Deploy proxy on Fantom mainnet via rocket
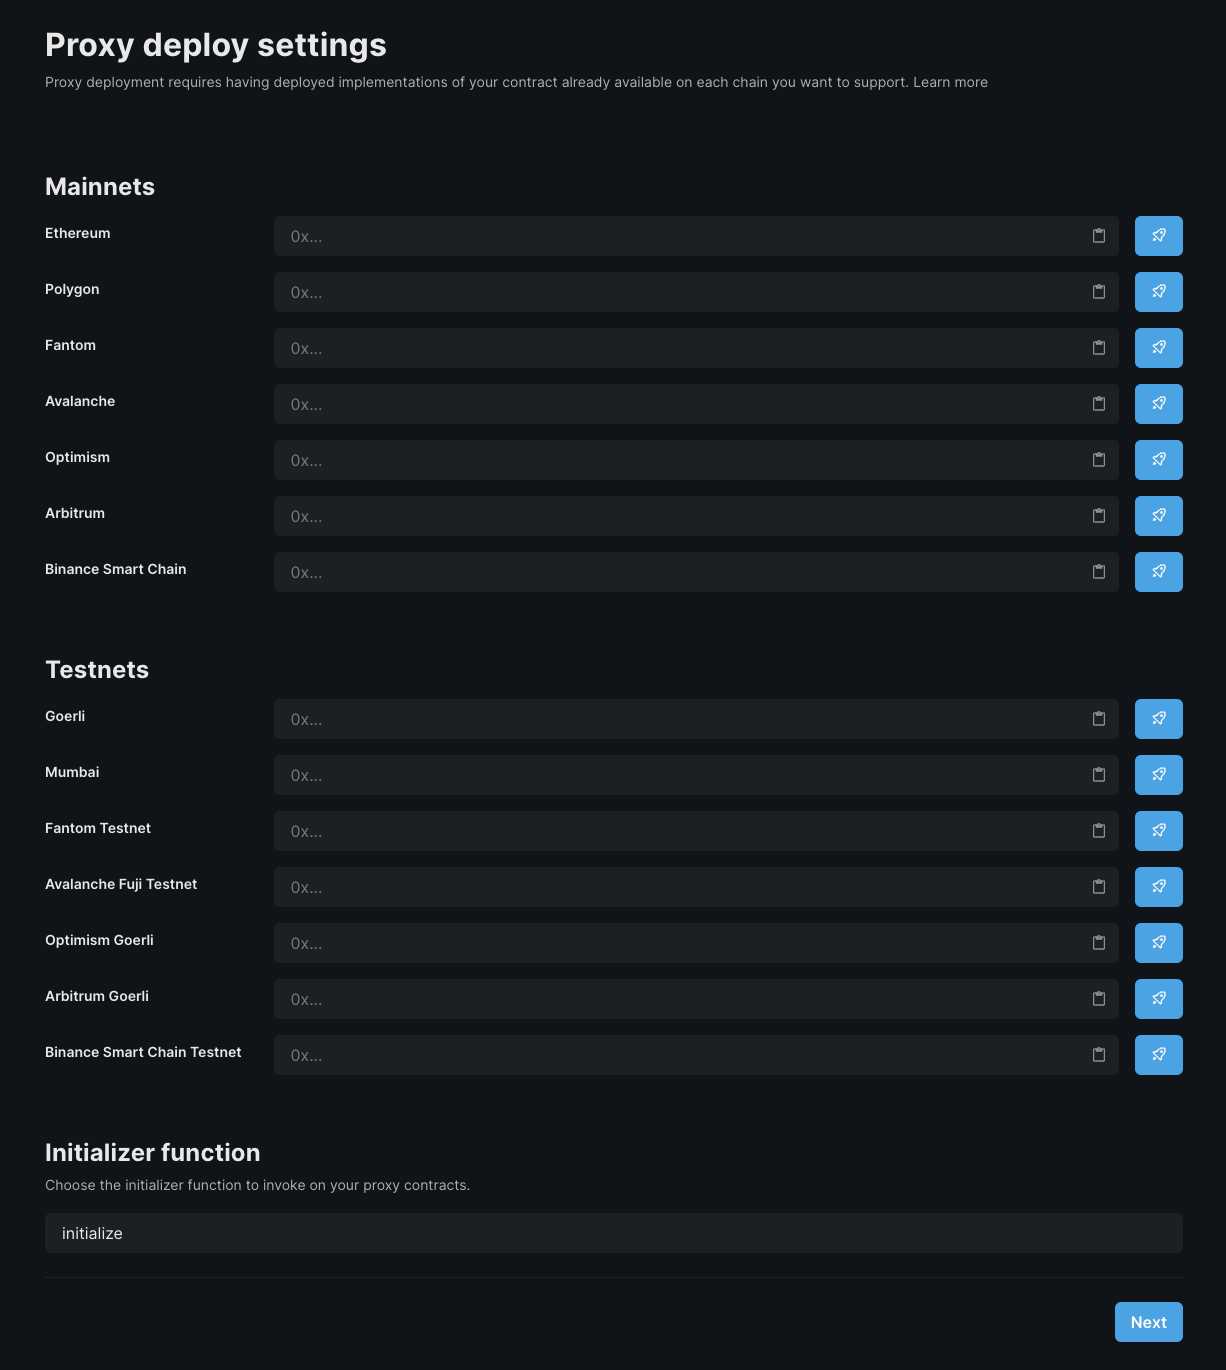 pyautogui.click(x=1158, y=348)
